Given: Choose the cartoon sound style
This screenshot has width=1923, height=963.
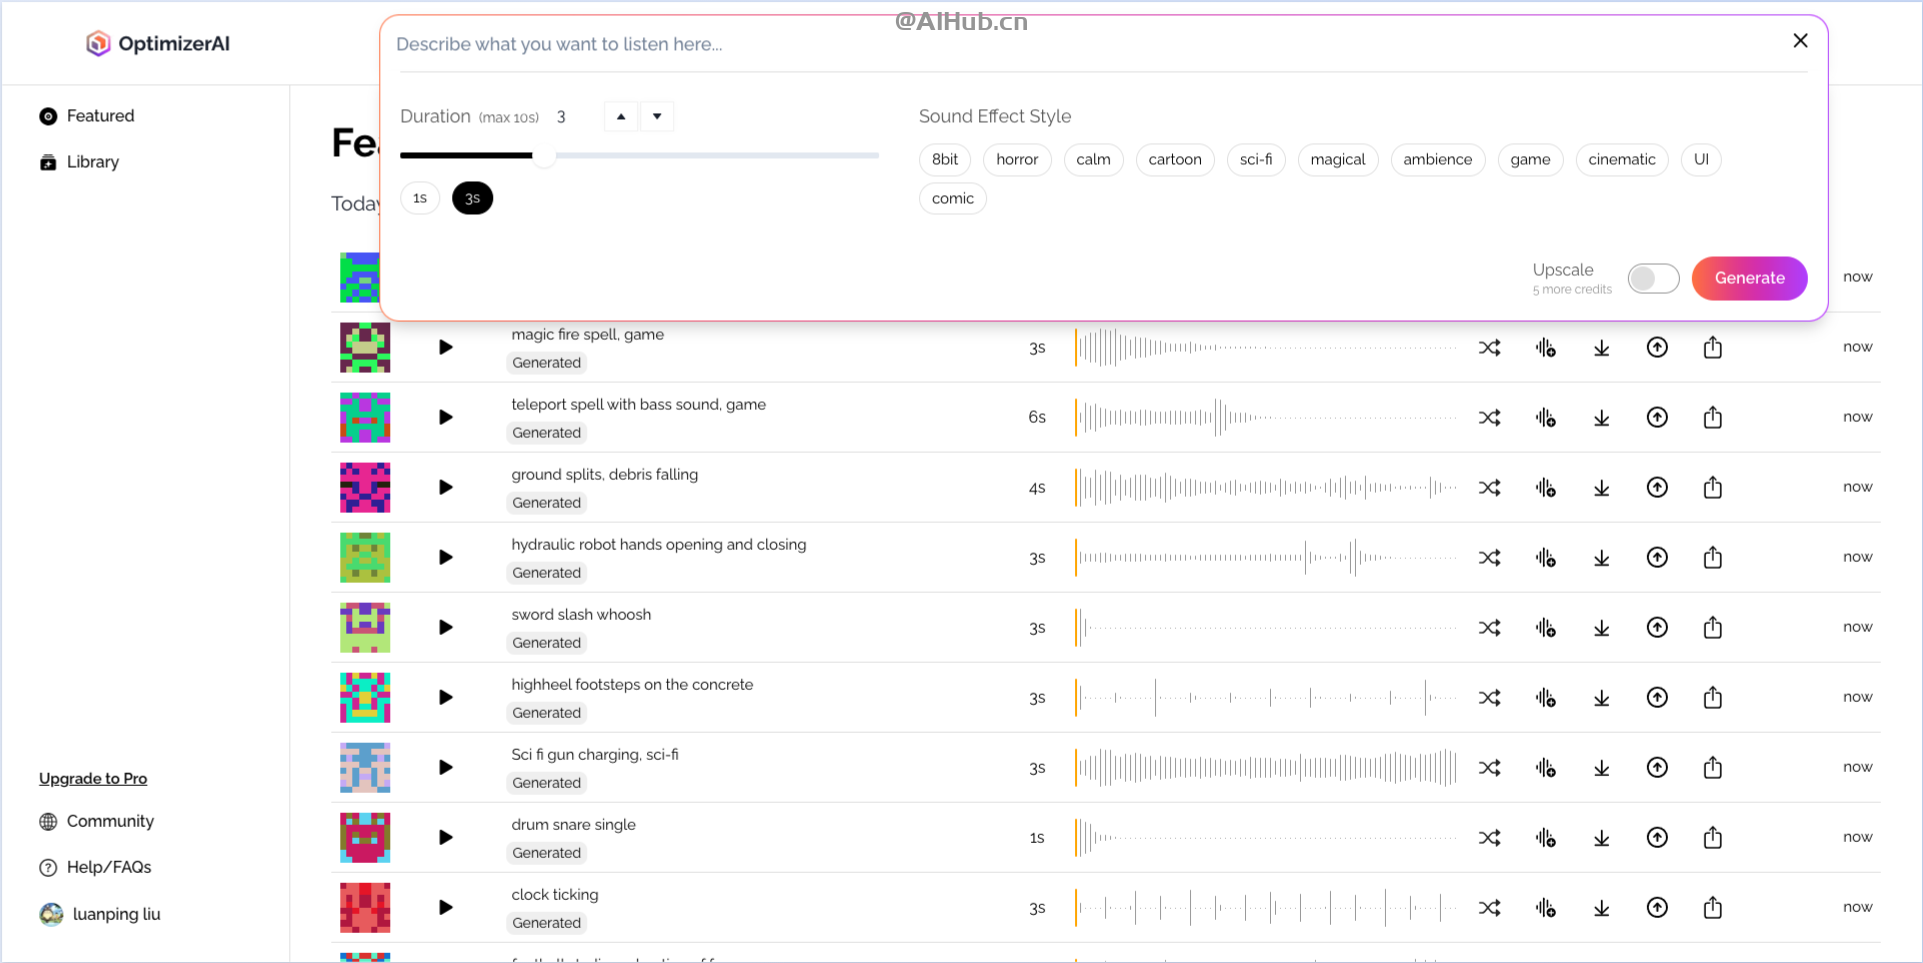Looking at the screenshot, I should (x=1175, y=160).
